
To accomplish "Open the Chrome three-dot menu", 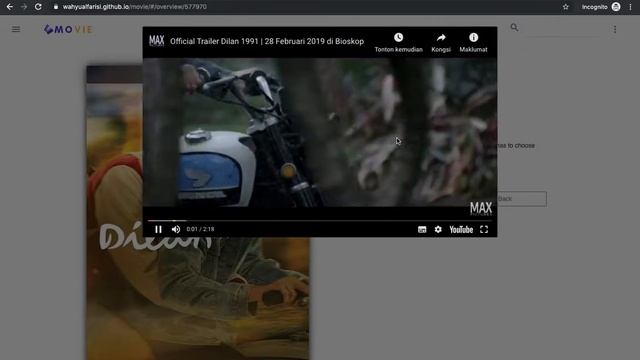I will [x=630, y=7].
